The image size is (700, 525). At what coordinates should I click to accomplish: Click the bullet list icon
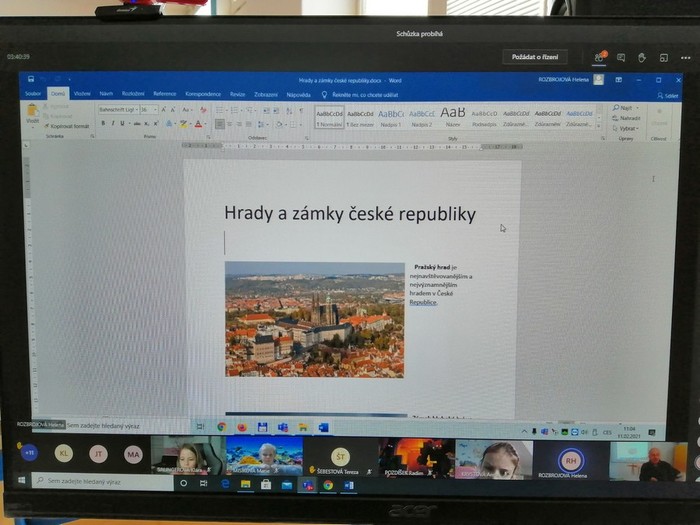click(220, 110)
